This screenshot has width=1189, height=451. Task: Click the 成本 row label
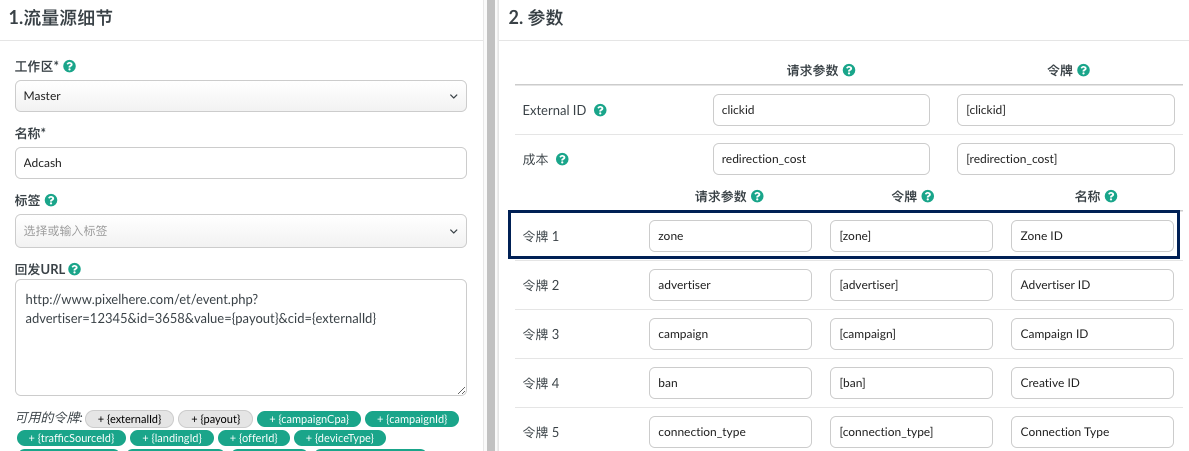click(535, 159)
